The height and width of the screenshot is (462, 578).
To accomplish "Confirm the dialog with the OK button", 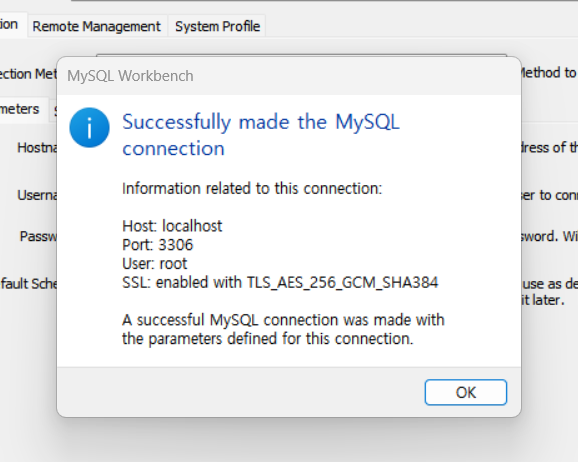I will point(466,392).
